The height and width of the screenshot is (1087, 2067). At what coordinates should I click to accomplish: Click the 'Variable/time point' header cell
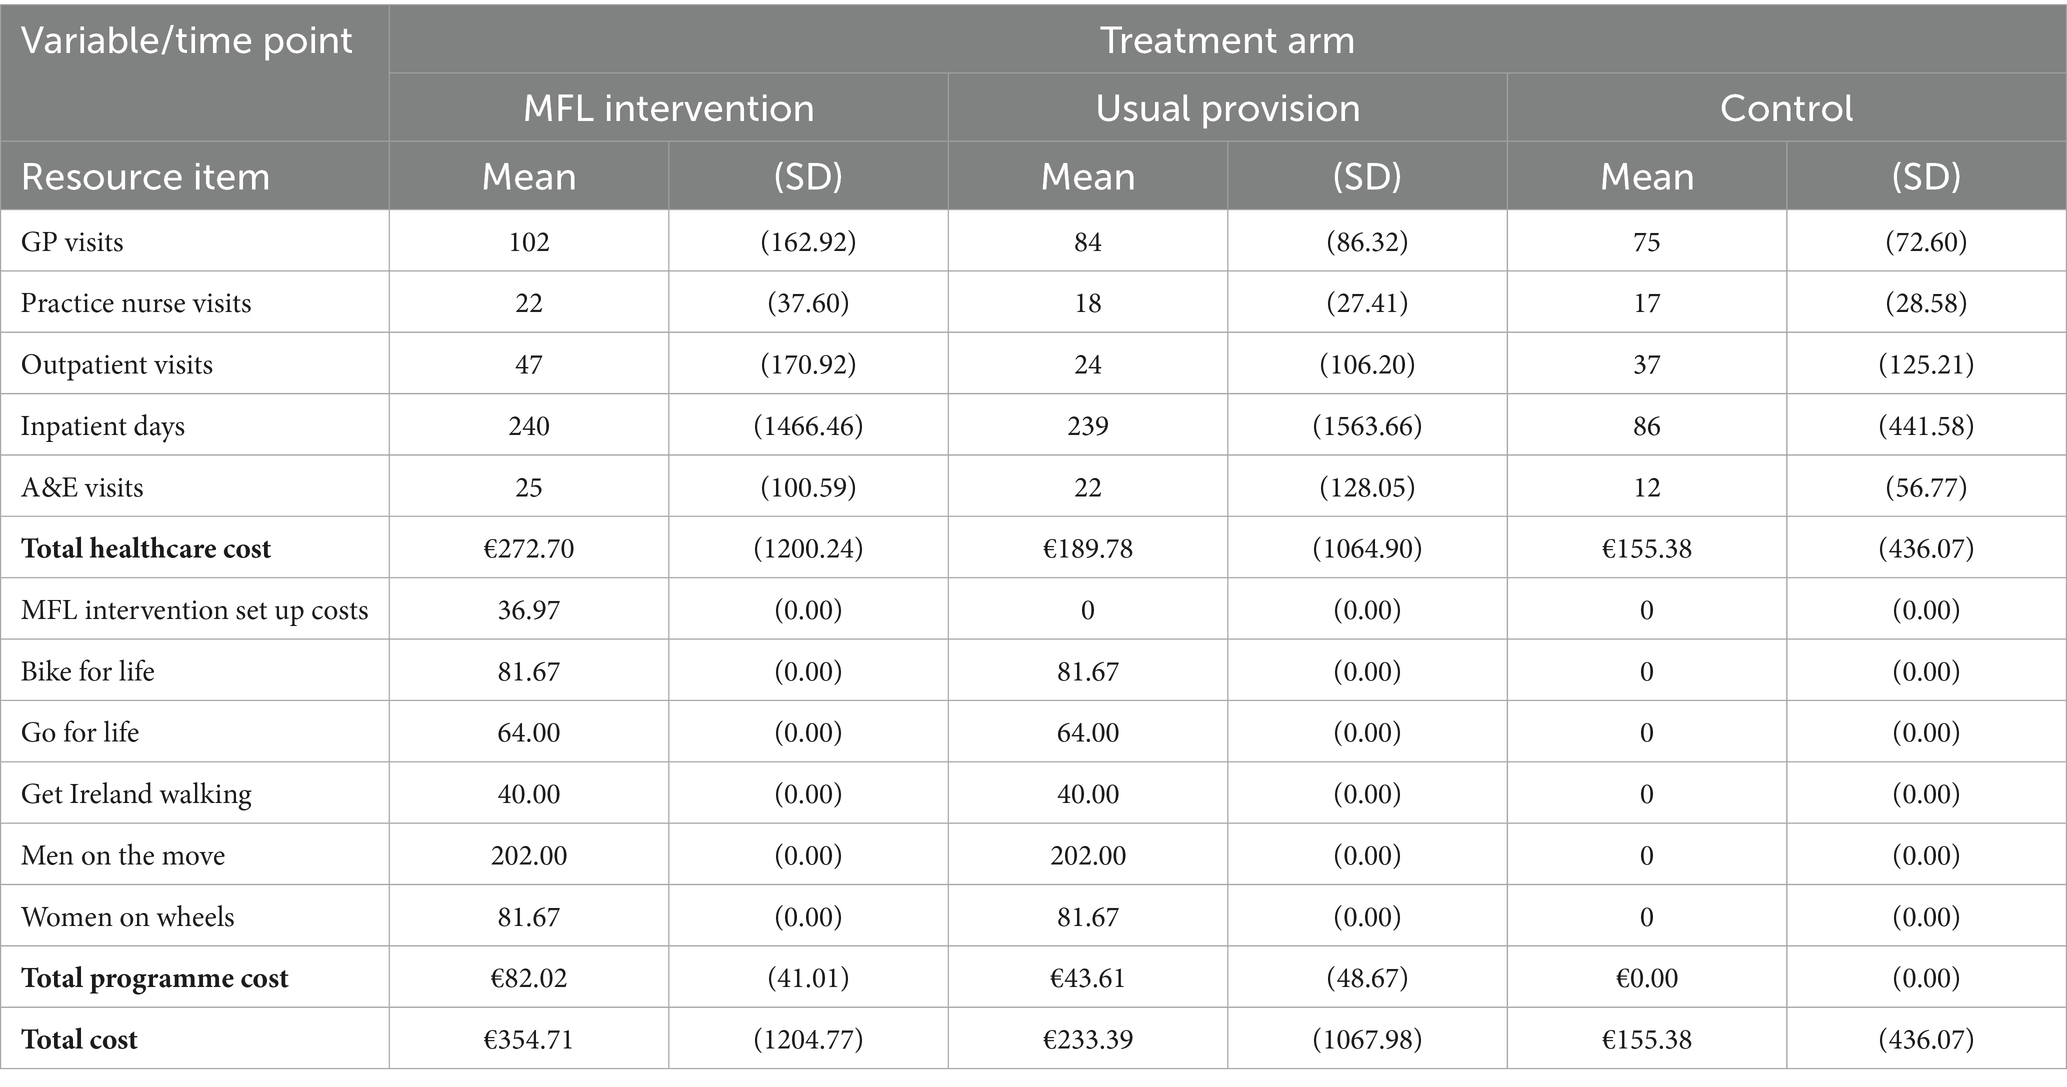(187, 40)
